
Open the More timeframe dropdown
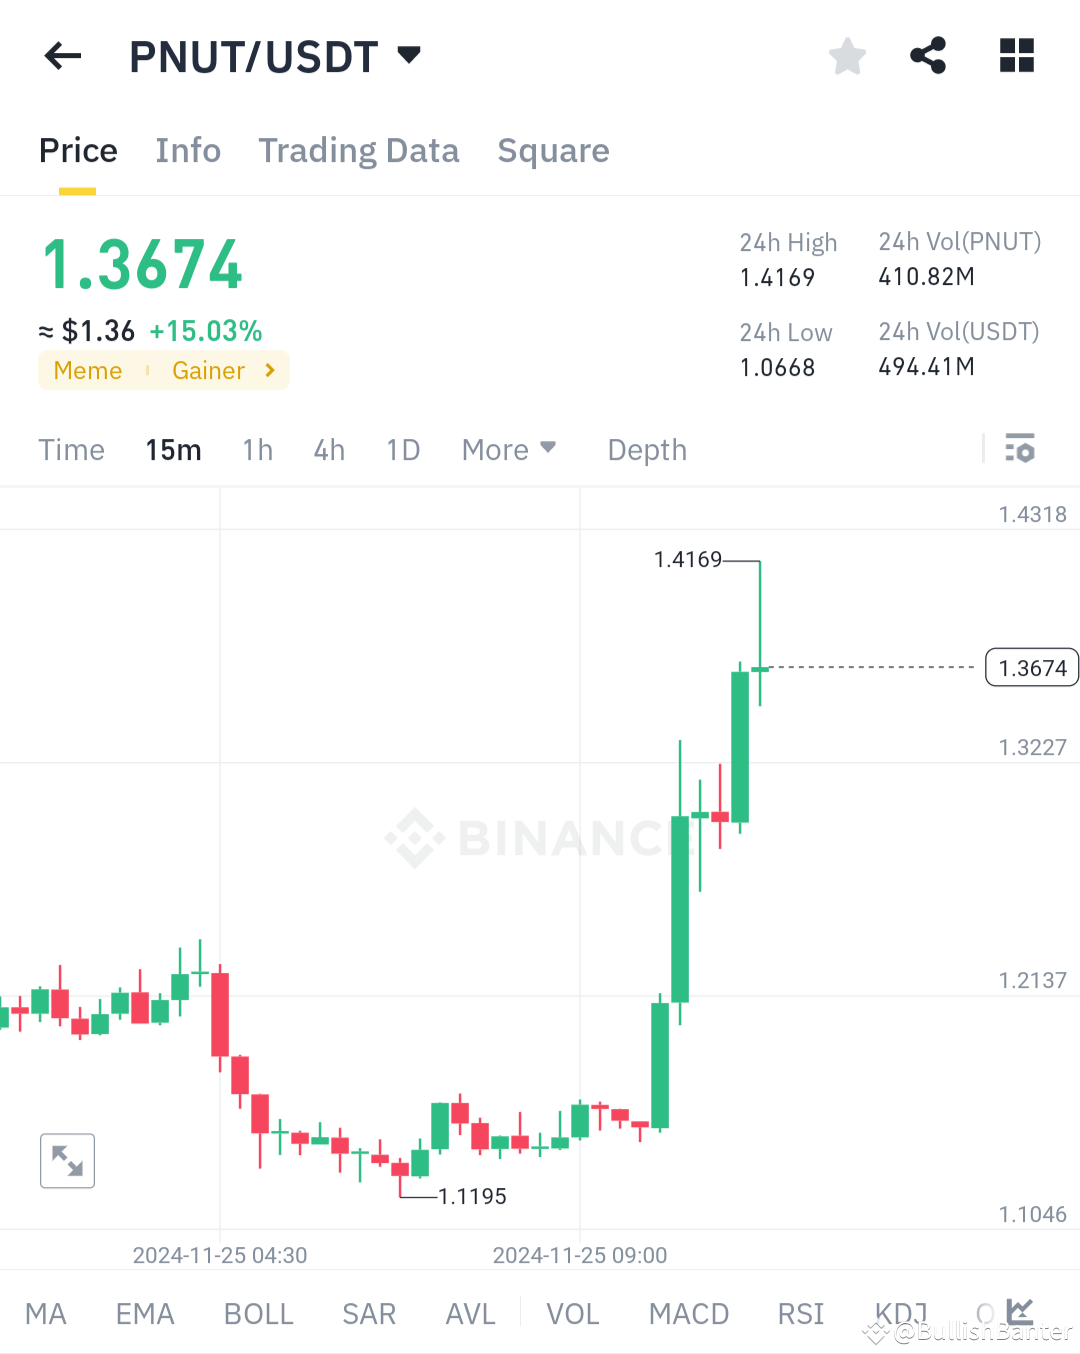click(509, 449)
